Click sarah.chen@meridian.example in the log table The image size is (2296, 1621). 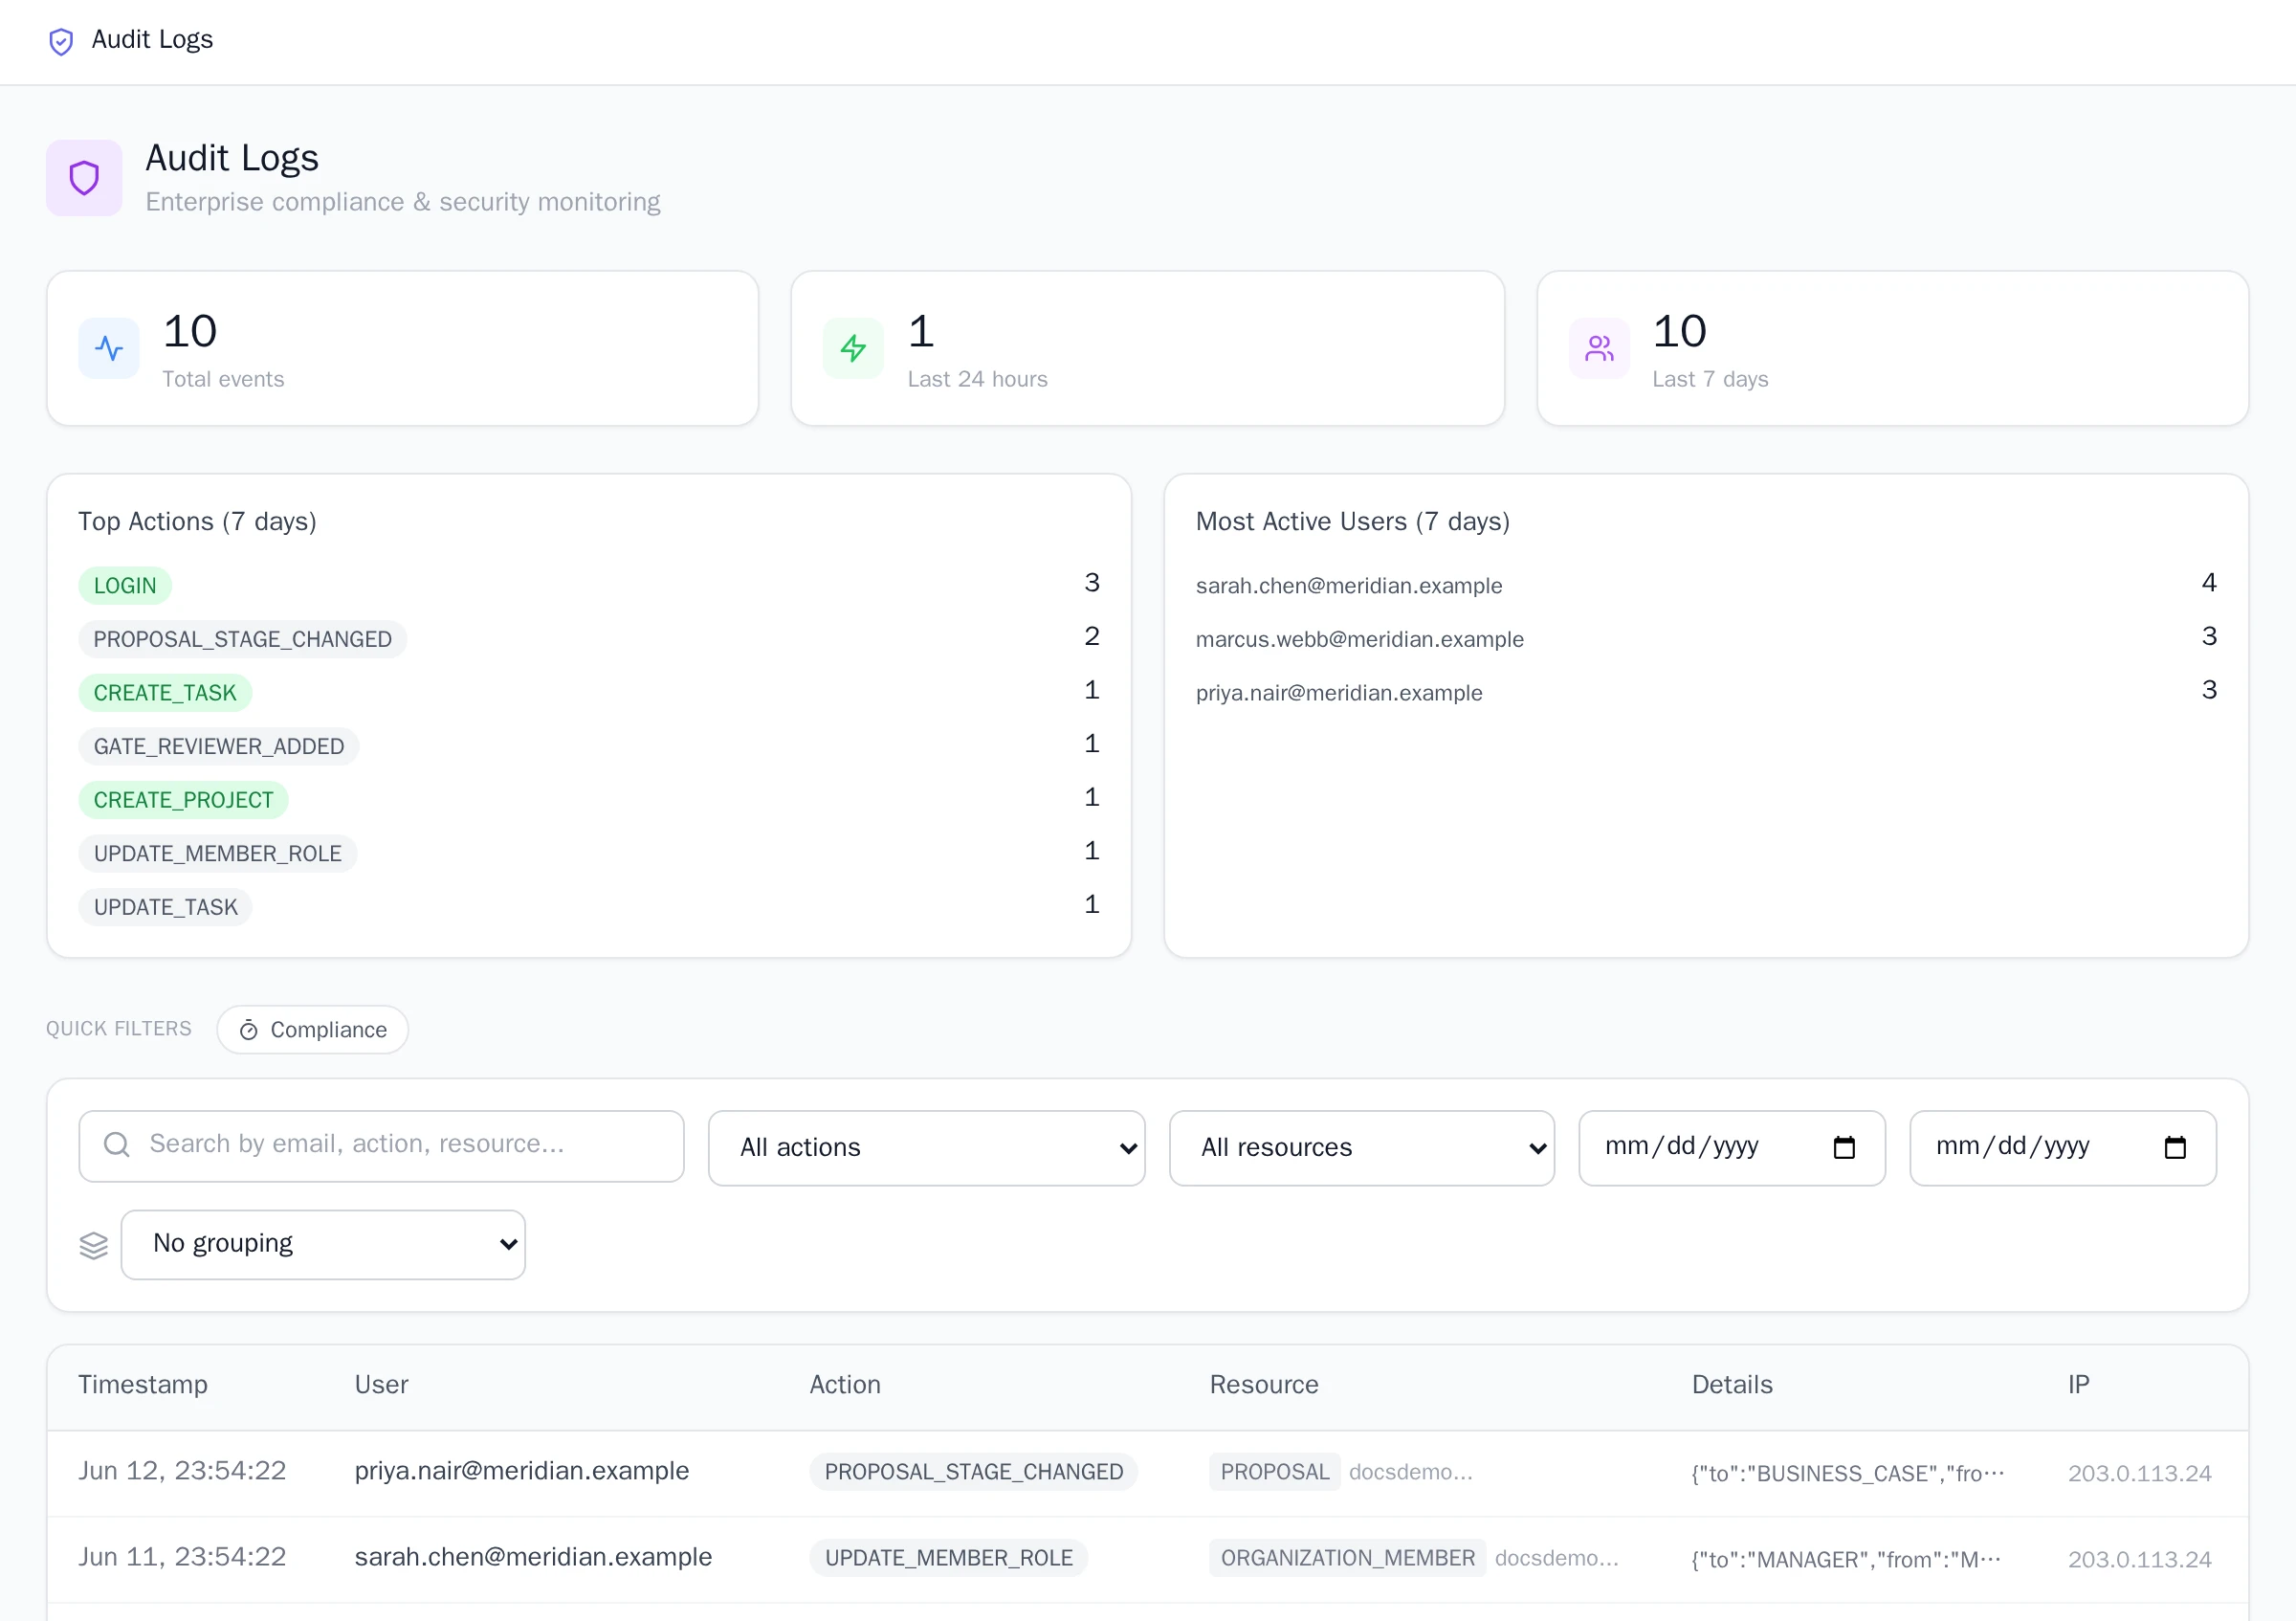coord(533,1557)
